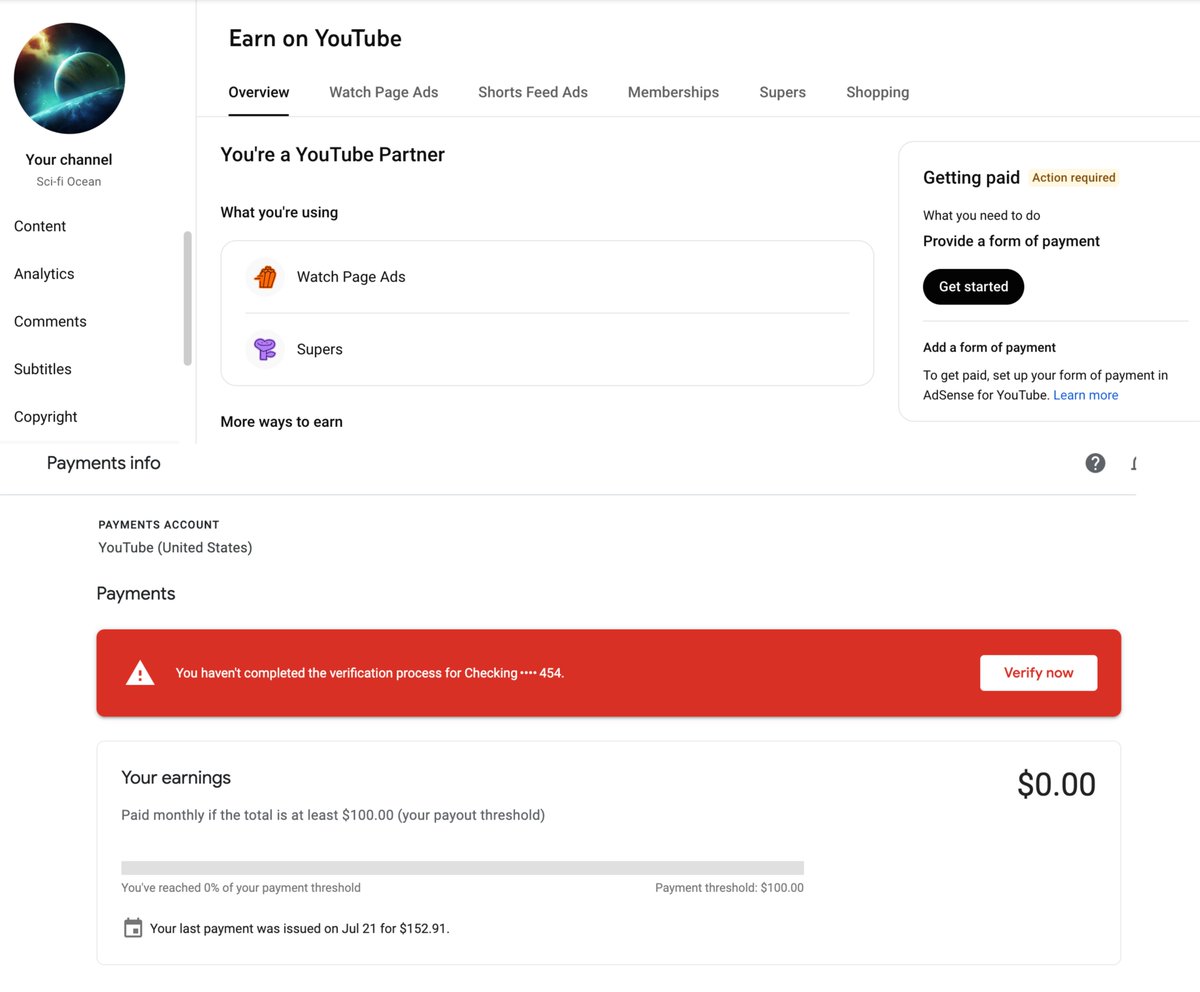Click the Verify now button
This screenshot has width=1200, height=992.
(1038, 673)
